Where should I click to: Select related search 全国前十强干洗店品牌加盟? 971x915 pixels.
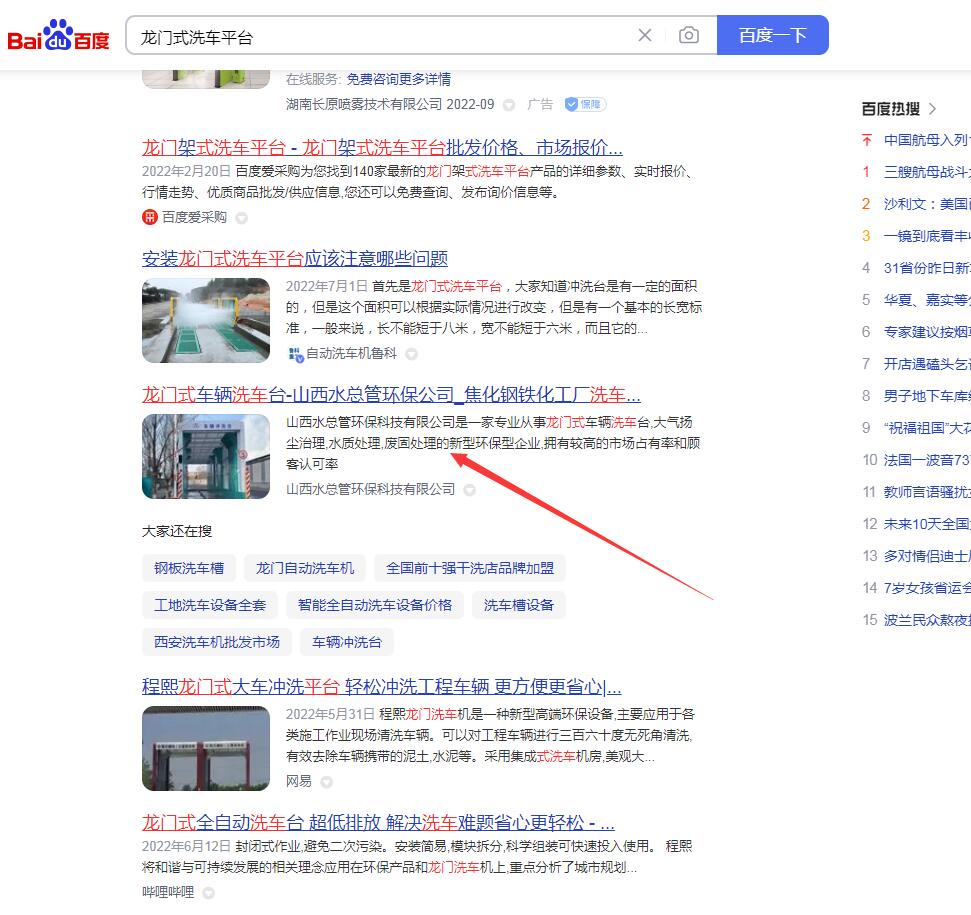coord(469,568)
